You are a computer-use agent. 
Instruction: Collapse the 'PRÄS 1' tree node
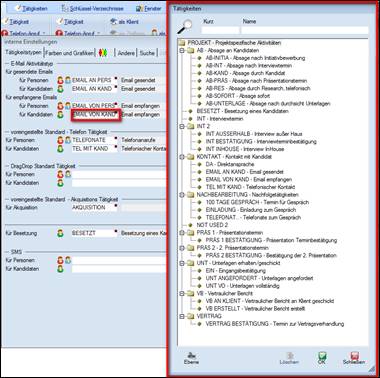182,233
